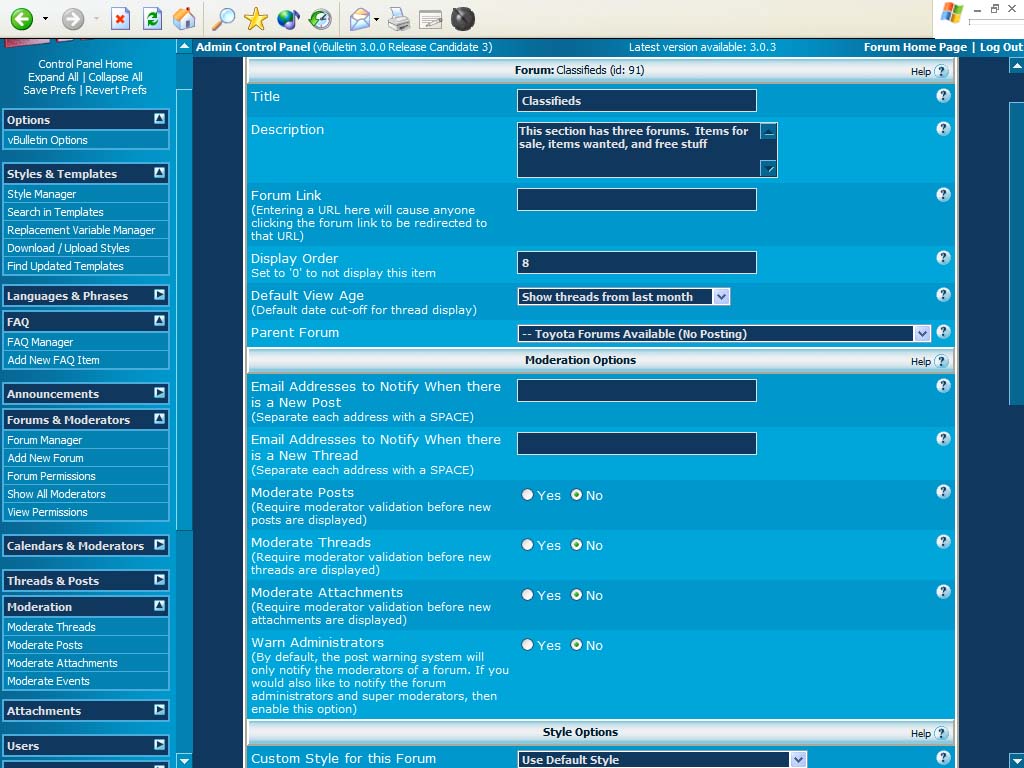Set Moderate Posts to Yes
1024x768 pixels.
pyautogui.click(x=528, y=495)
